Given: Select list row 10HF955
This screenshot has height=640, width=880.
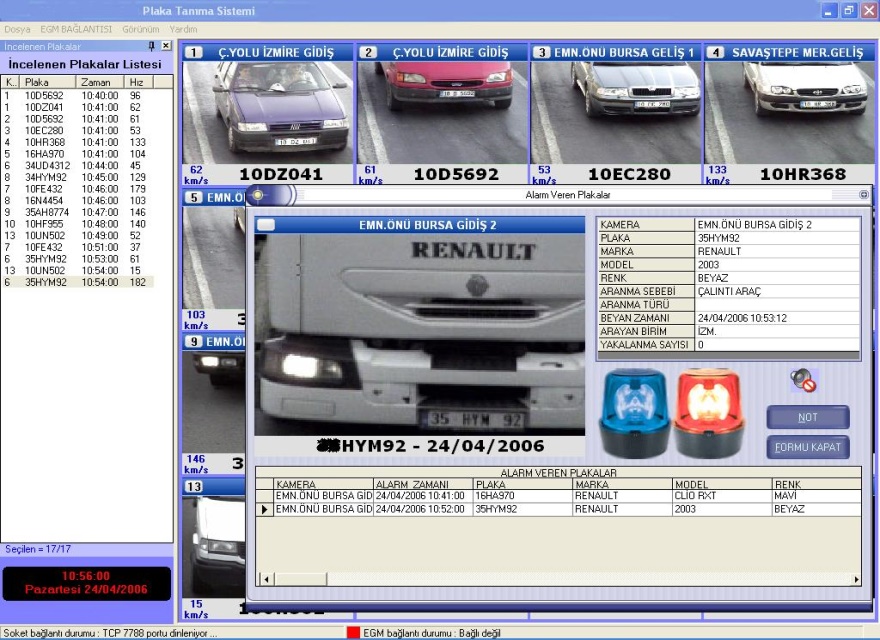Looking at the screenshot, I should coord(77,224).
